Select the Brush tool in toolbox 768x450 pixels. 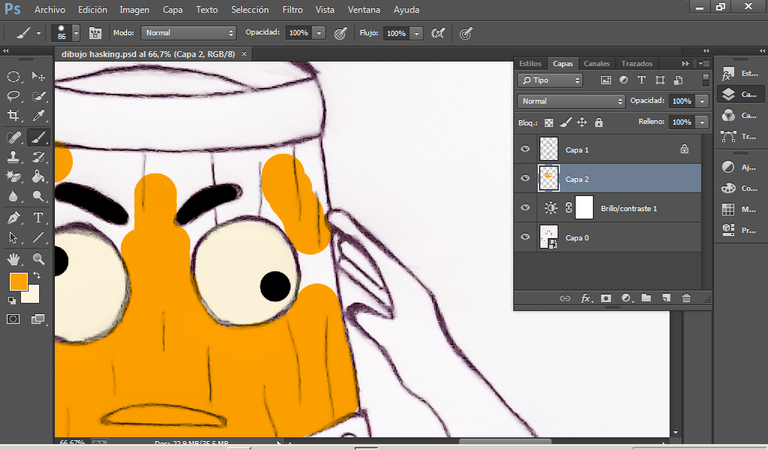pyautogui.click(x=38, y=138)
